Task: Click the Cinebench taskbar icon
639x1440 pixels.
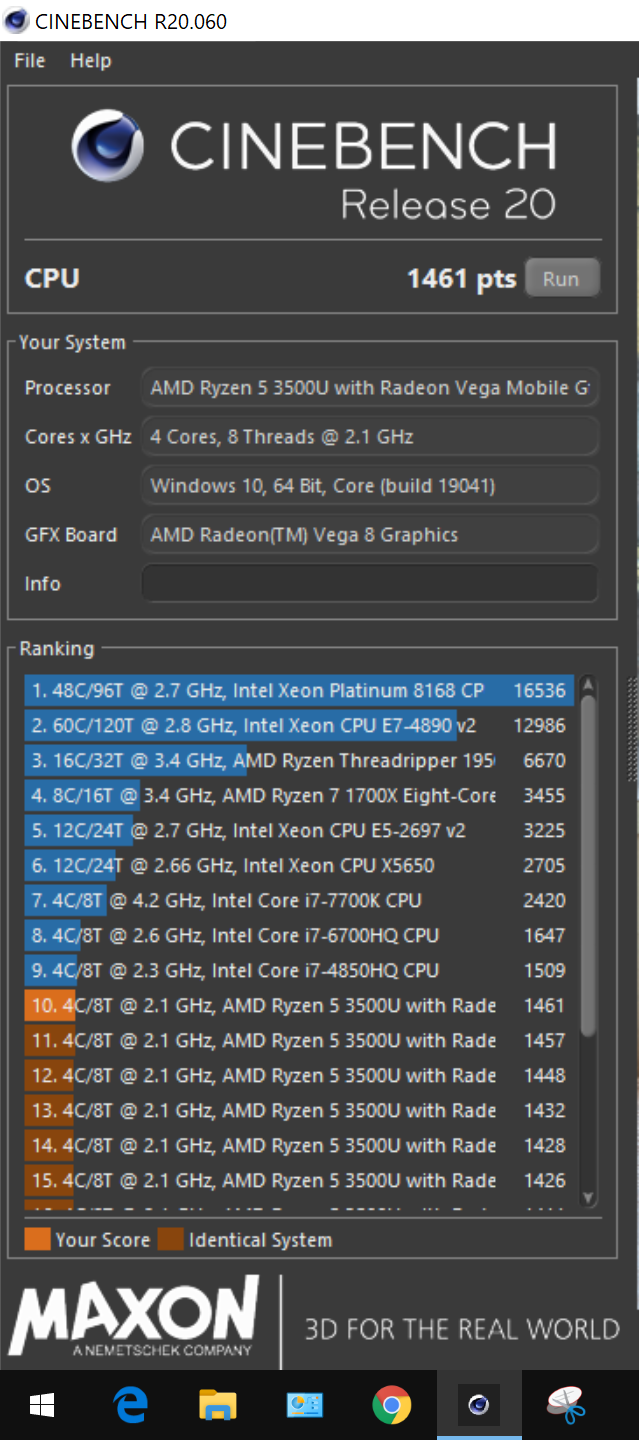Action: 479,1406
